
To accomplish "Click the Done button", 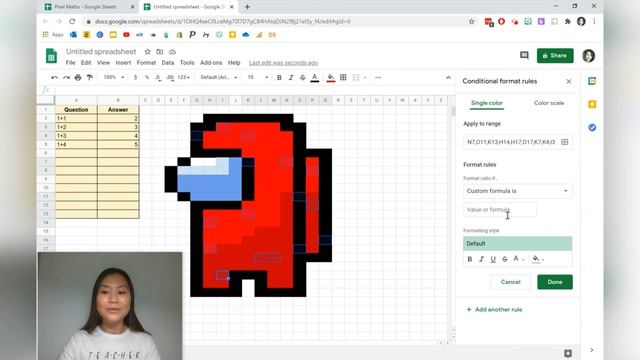I will [x=555, y=282].
